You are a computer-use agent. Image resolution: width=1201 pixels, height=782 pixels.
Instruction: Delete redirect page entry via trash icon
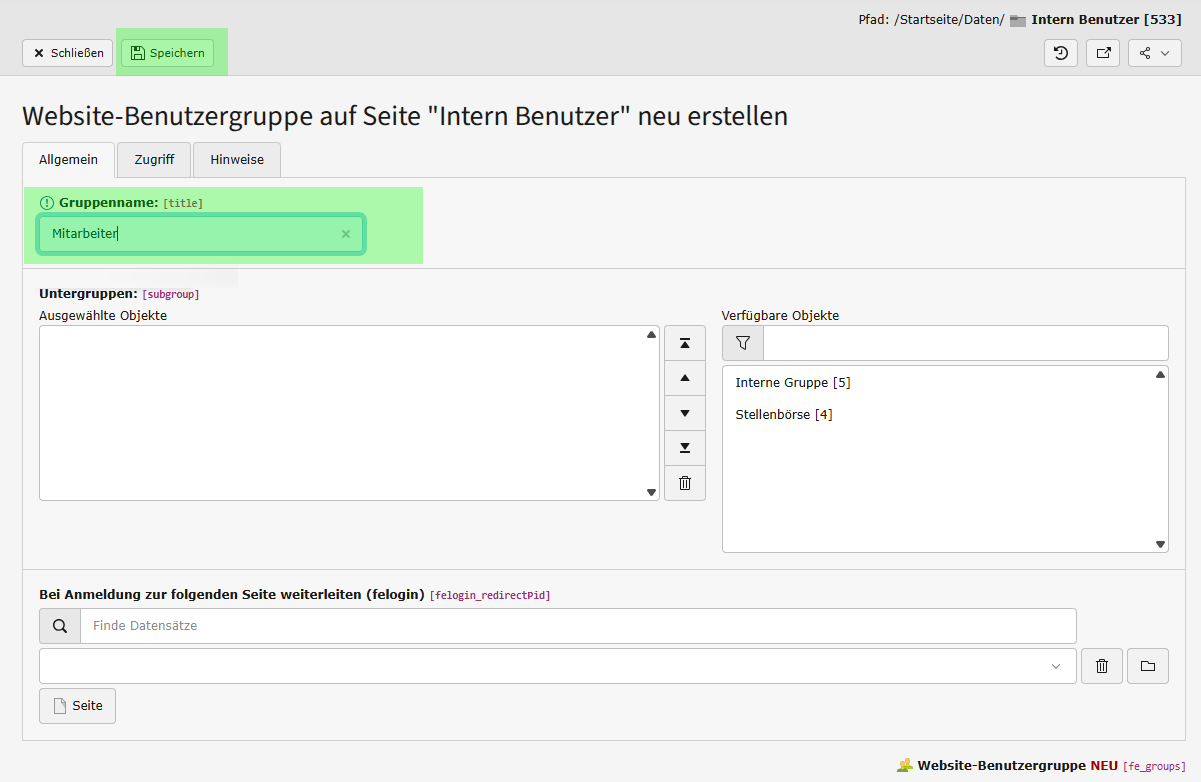click(1102, 666)
